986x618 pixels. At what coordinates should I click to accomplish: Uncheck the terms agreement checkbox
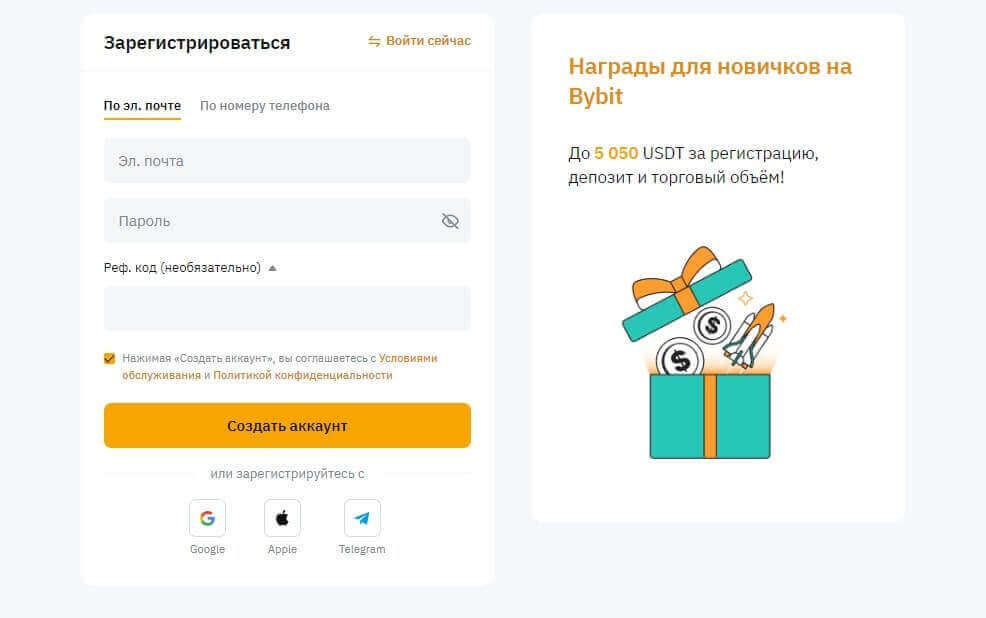[109, 358]
